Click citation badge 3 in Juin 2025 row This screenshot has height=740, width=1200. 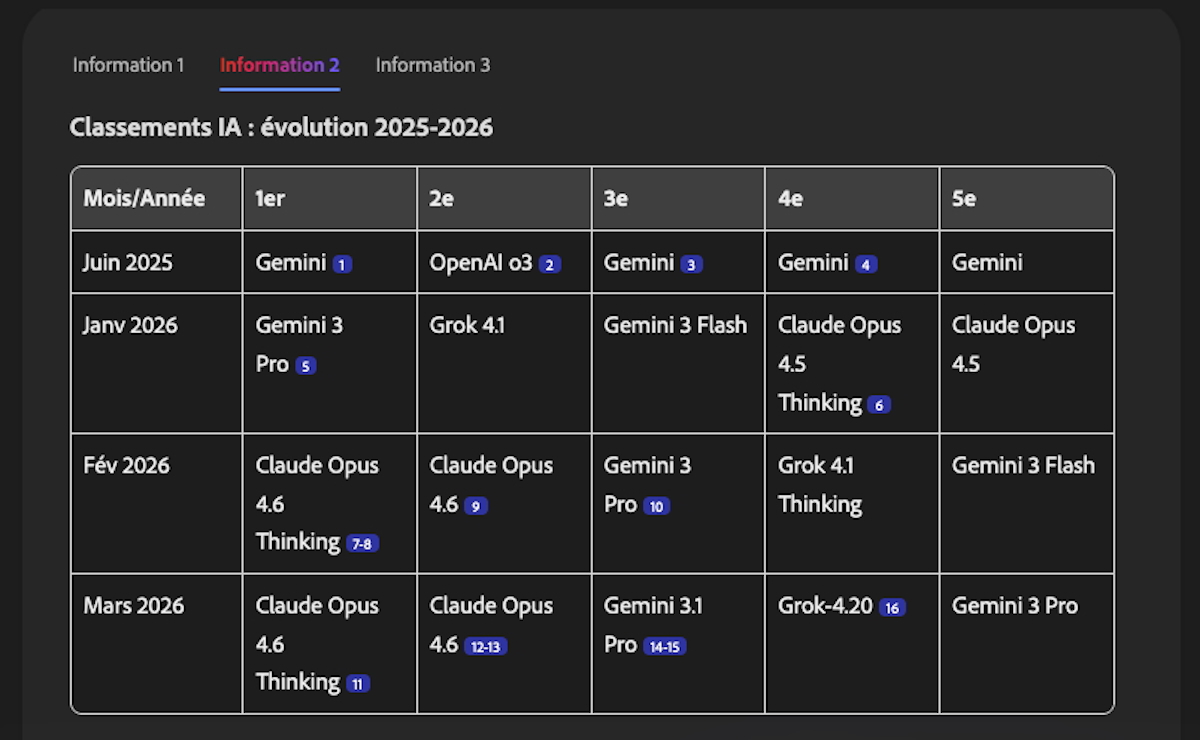coord(691,265)
